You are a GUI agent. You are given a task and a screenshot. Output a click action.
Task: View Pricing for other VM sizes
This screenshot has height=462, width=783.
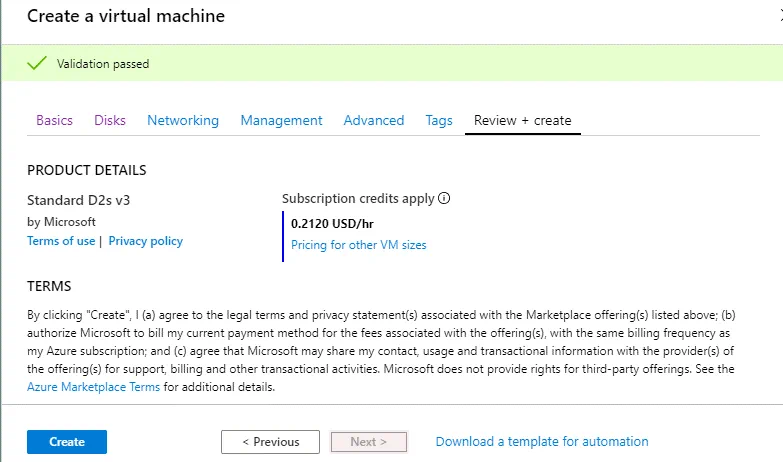[x=359, y=245]
